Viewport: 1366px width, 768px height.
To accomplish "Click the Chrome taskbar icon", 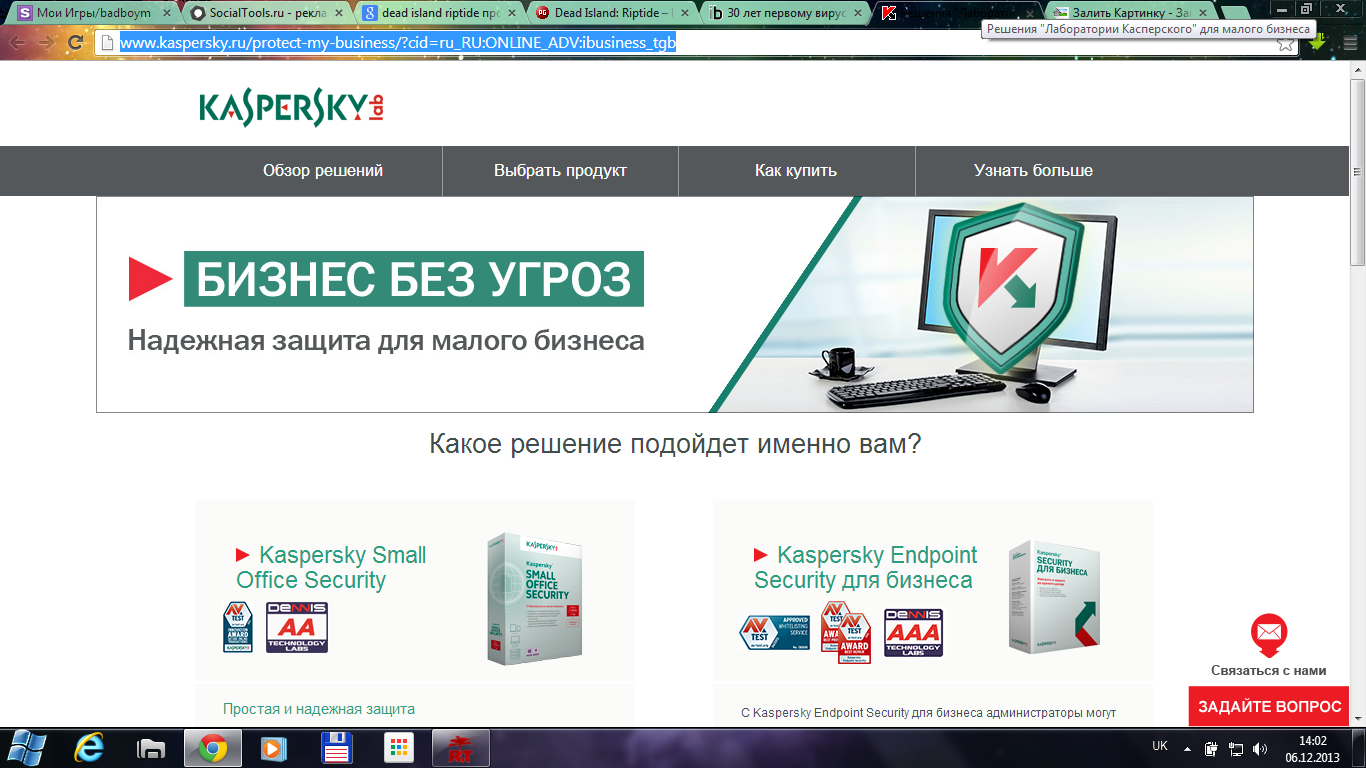I will (x=211, y=748).
